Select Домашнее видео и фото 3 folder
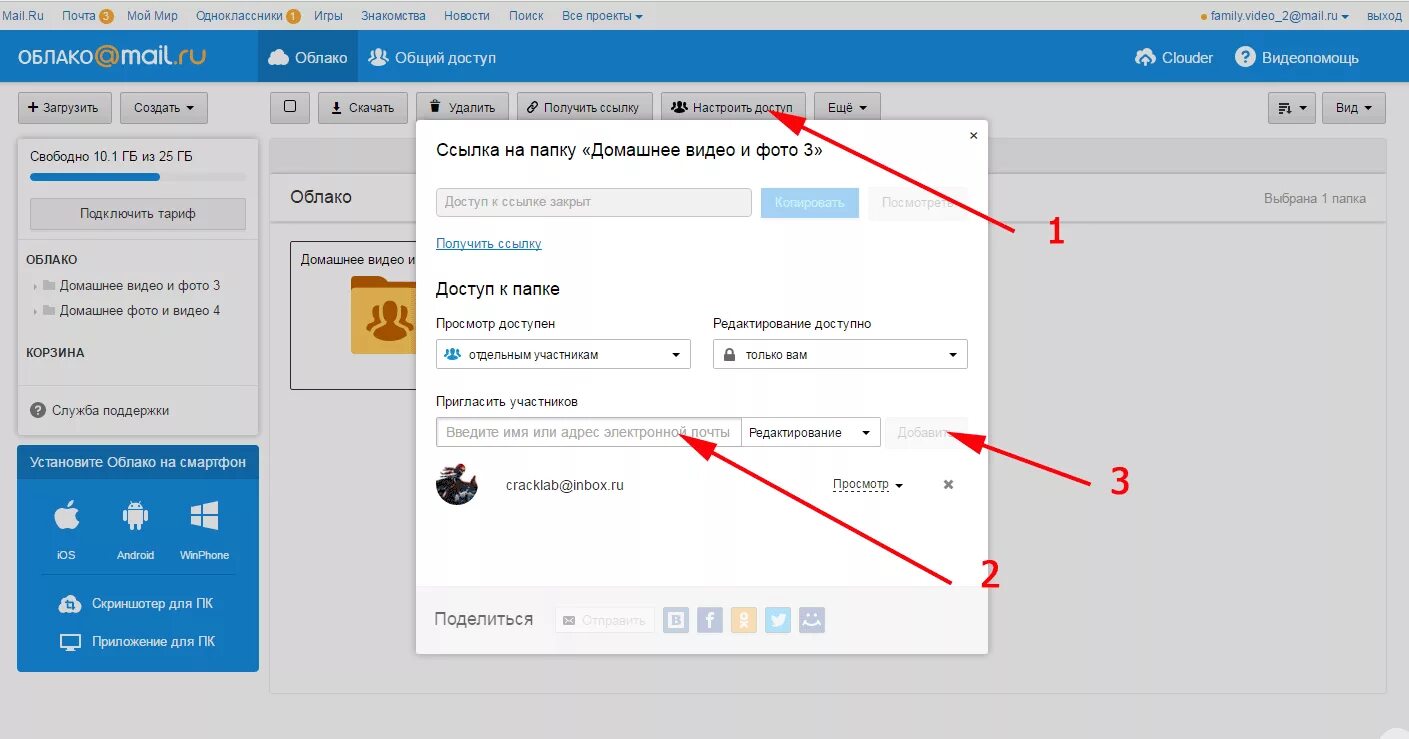1409x739 pixels. pos(139,286)
